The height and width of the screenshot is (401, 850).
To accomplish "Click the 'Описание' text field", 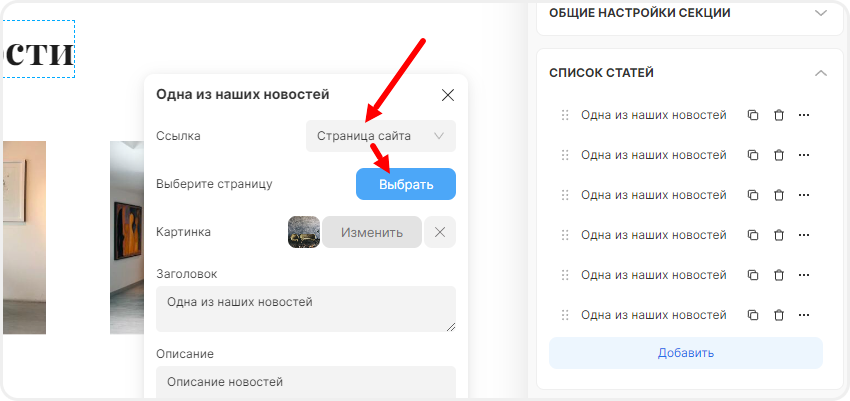I will (305, 382).
